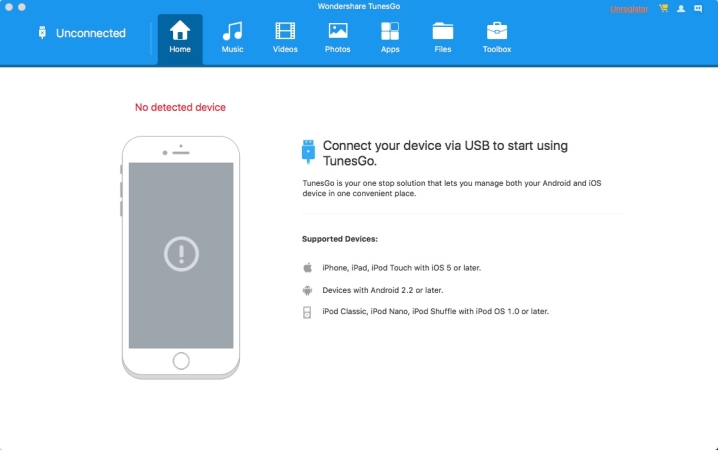
Task: Click 'Connect your device via USB' heading
Action: click(x=445, y=153)
